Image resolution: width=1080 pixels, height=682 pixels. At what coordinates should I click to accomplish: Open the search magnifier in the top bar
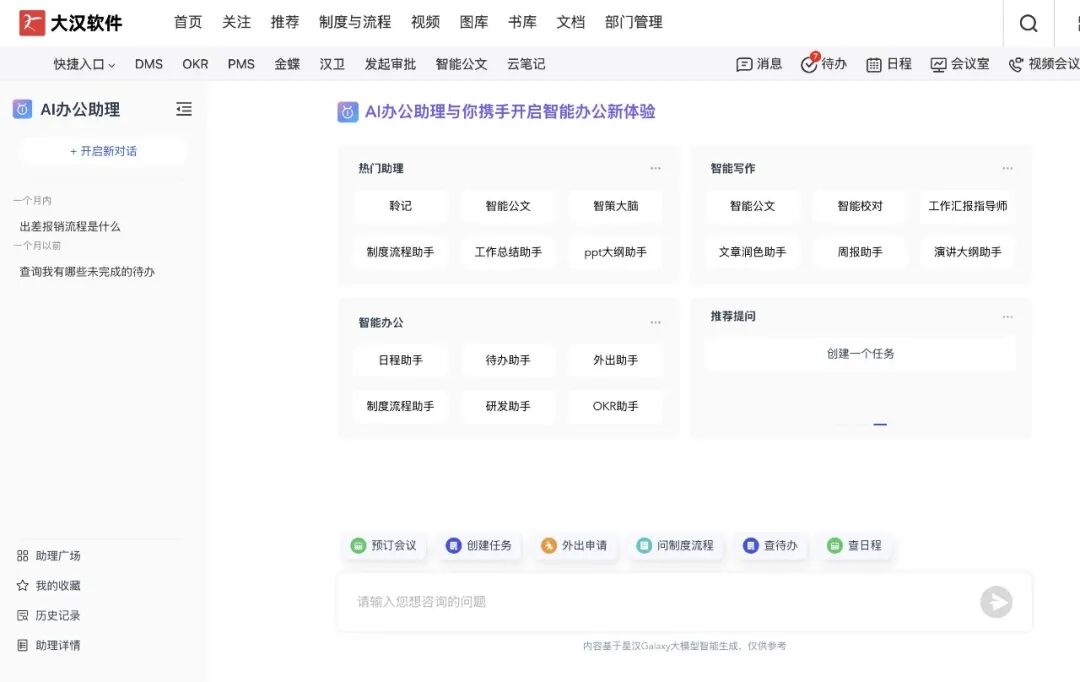[x=1028, y=22]
